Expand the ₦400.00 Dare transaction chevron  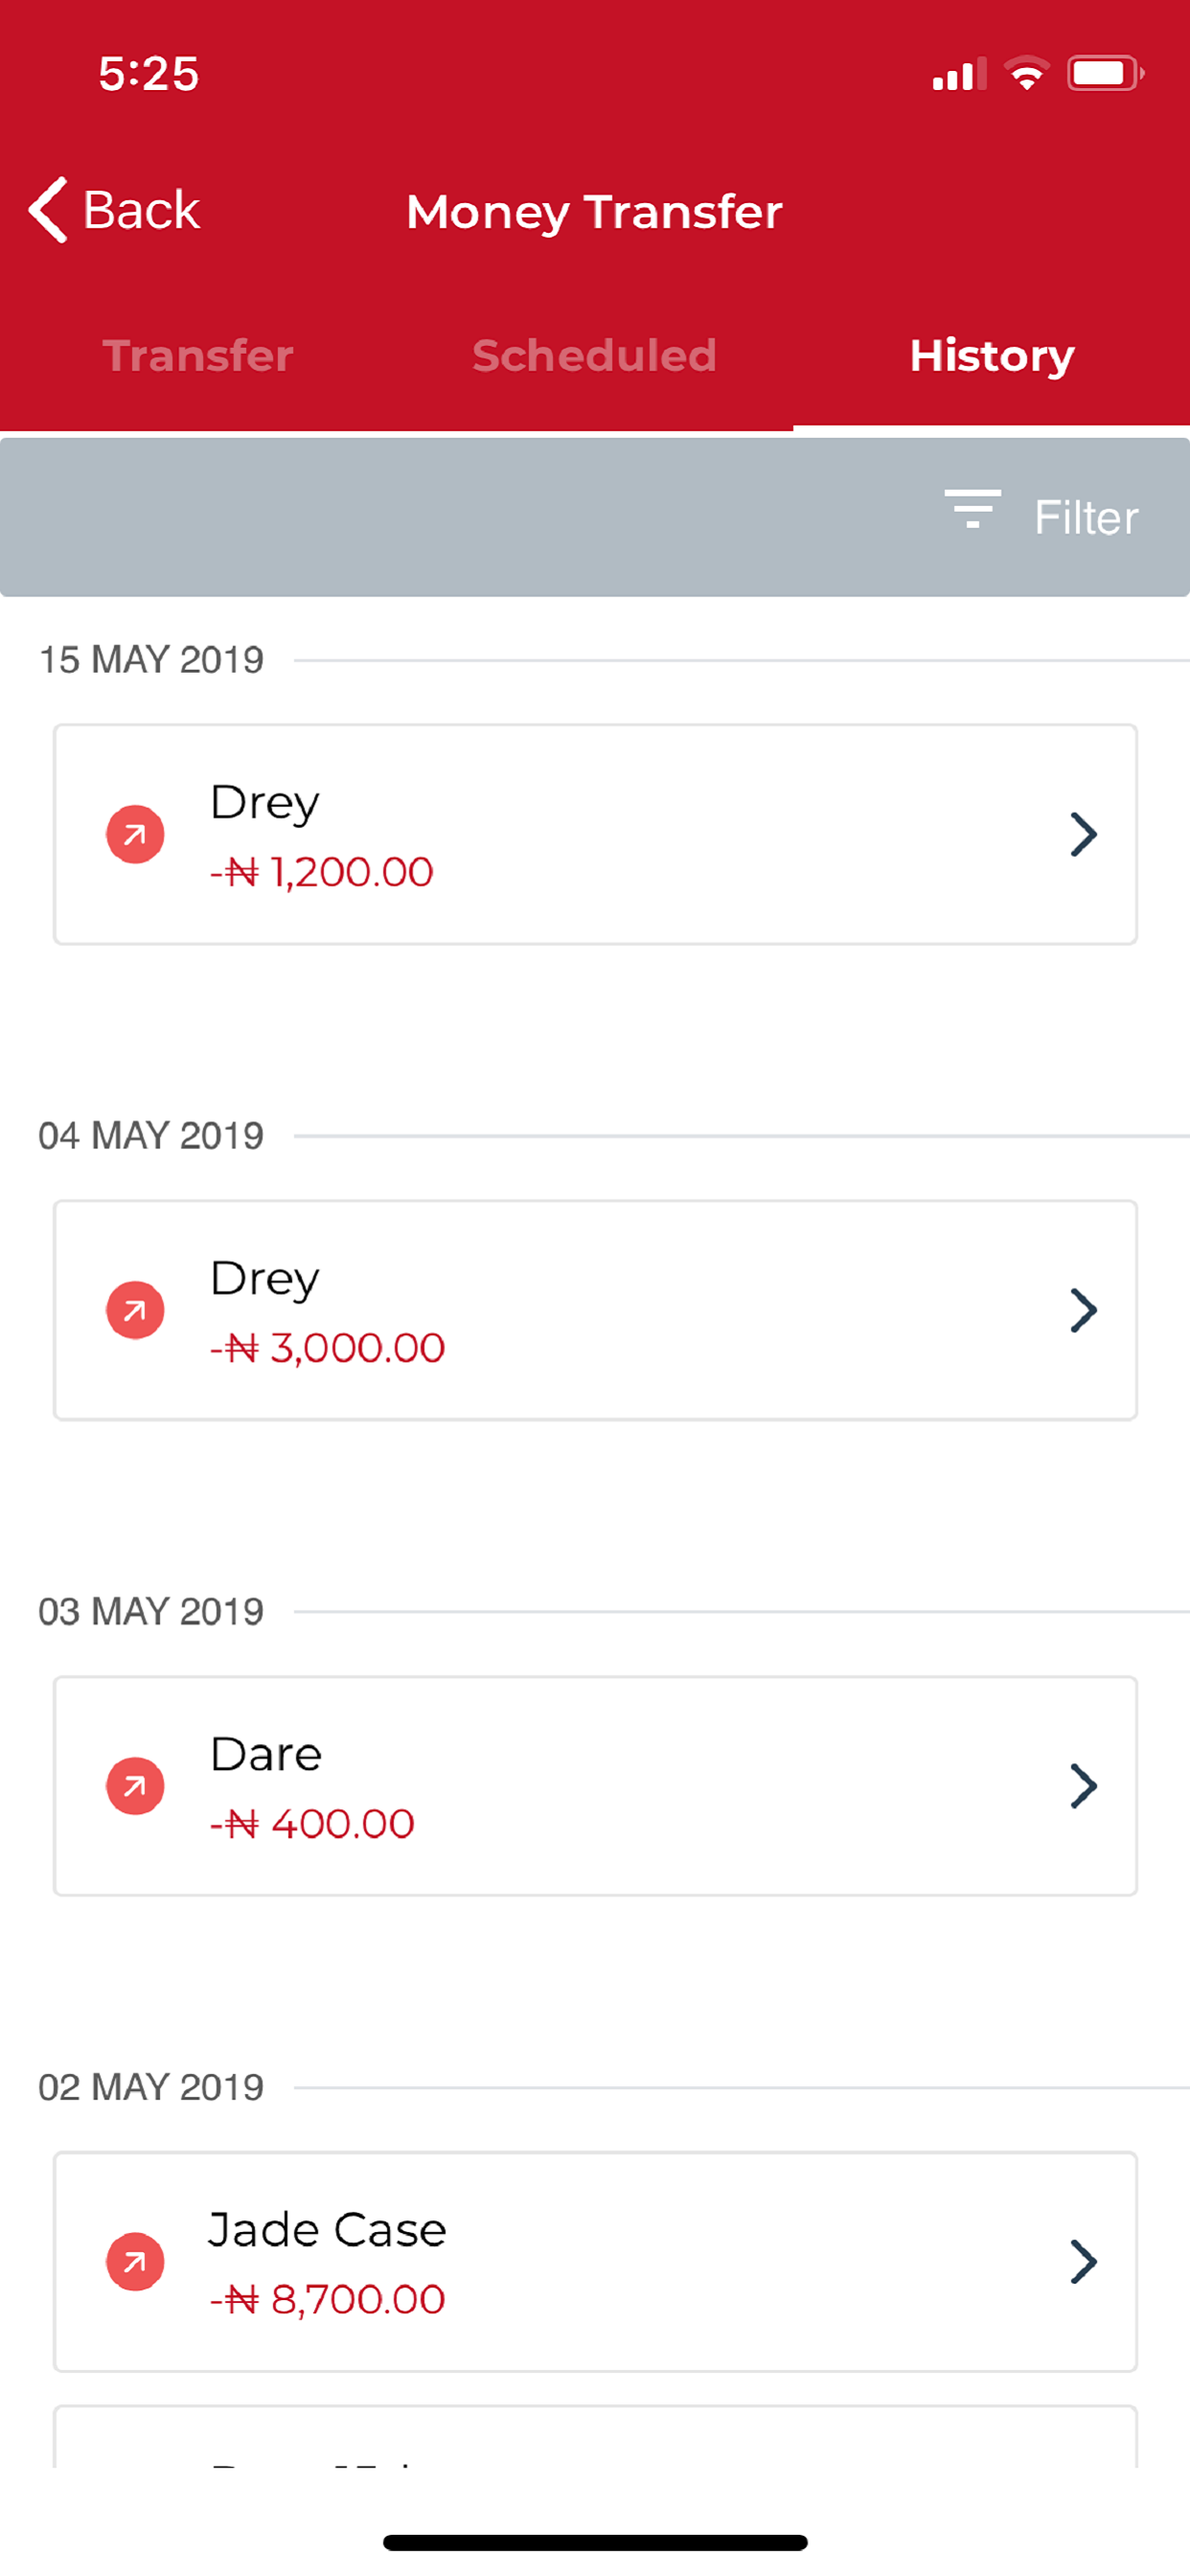(1083, 1786)
